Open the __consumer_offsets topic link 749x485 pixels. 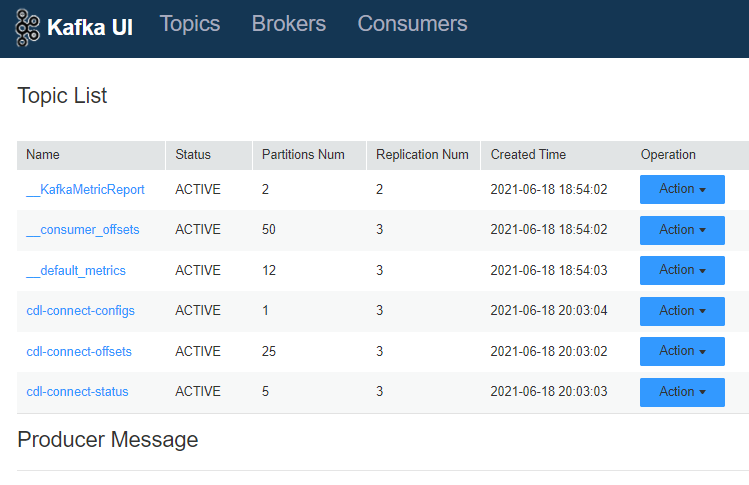(x=83, y=230)
